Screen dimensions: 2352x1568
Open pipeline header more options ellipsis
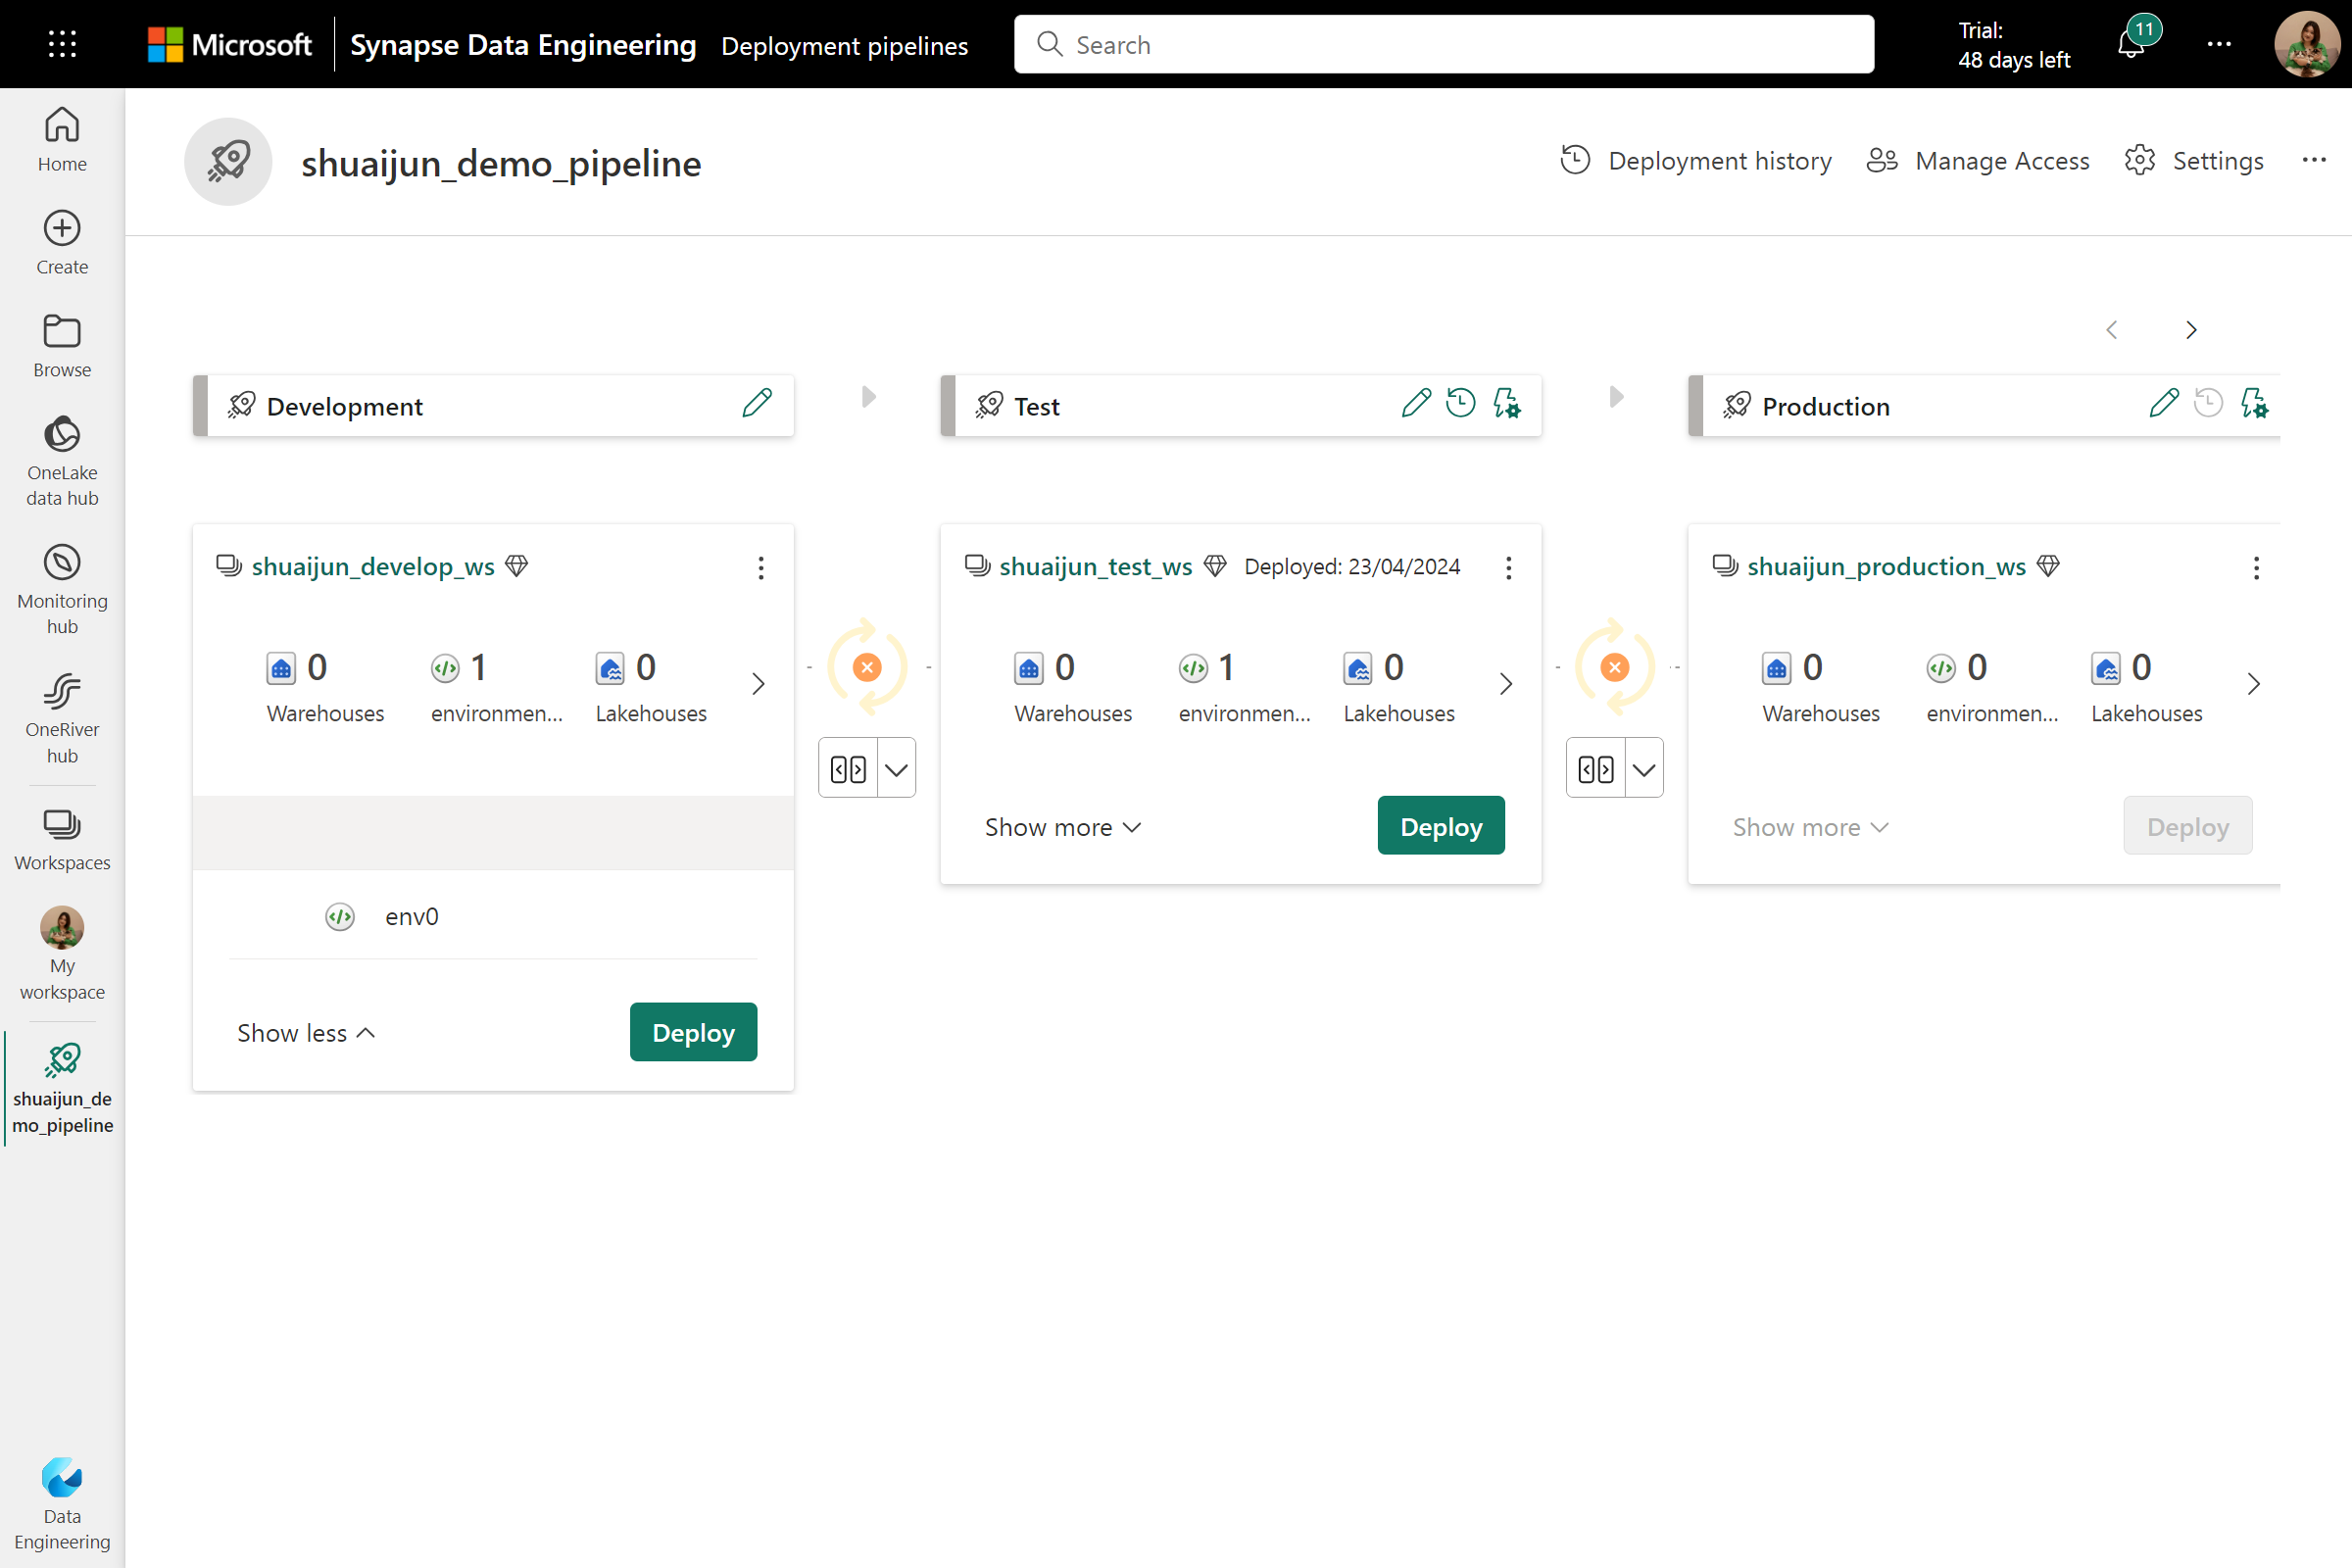point(2314,160)
